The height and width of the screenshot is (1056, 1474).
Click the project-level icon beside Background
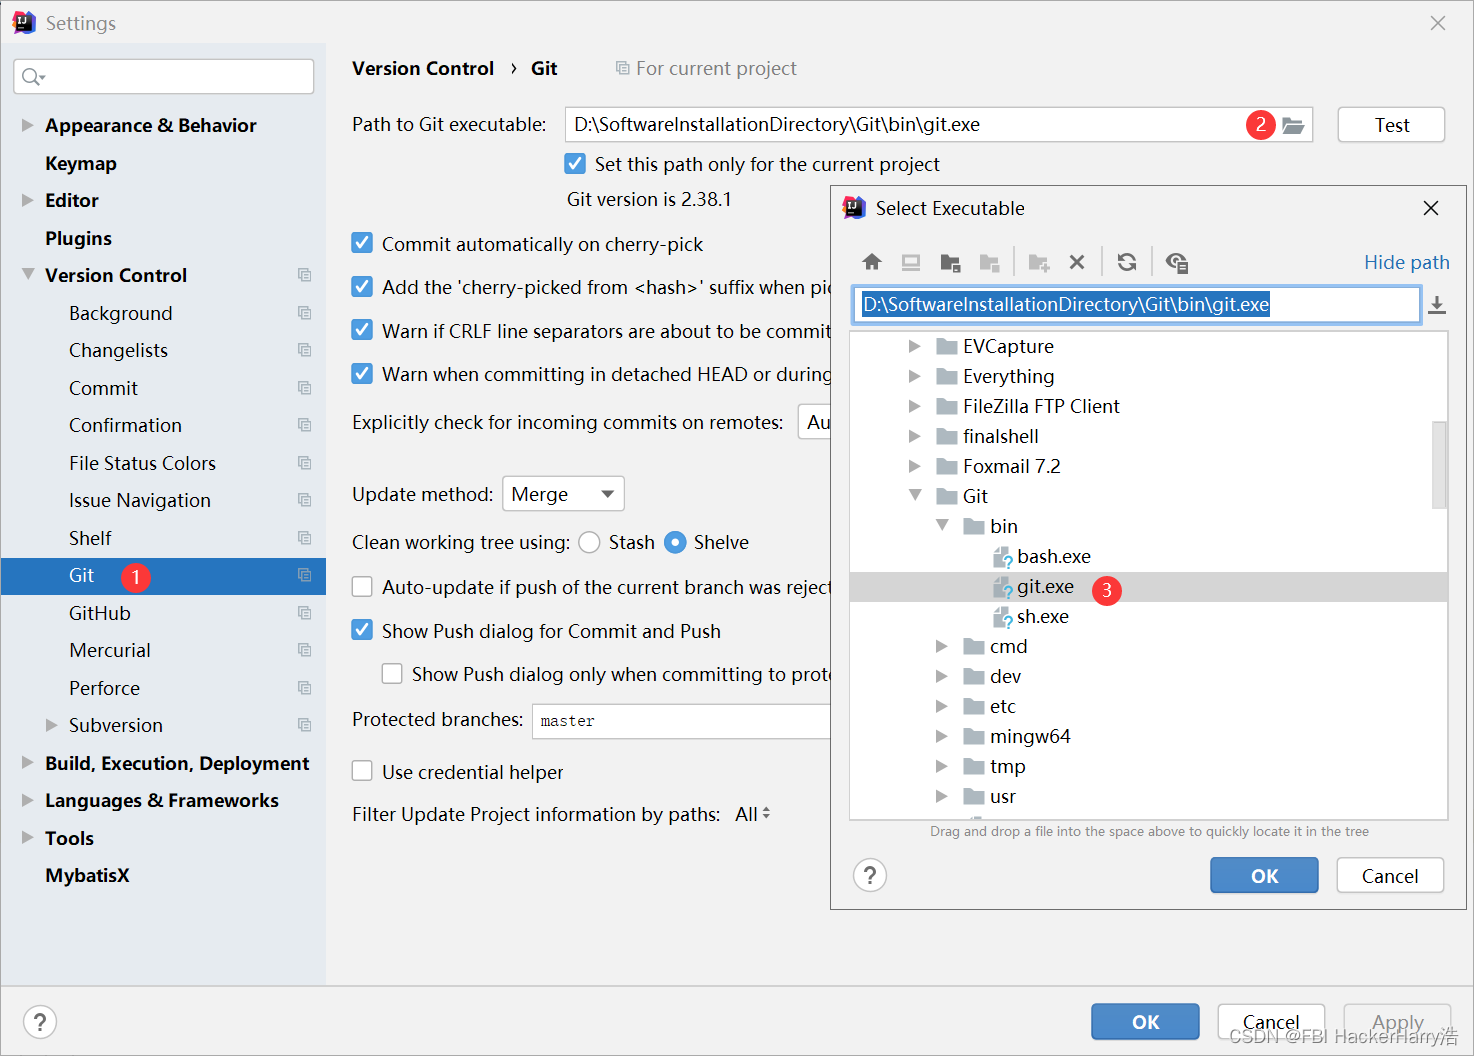[x=305, y=313]
